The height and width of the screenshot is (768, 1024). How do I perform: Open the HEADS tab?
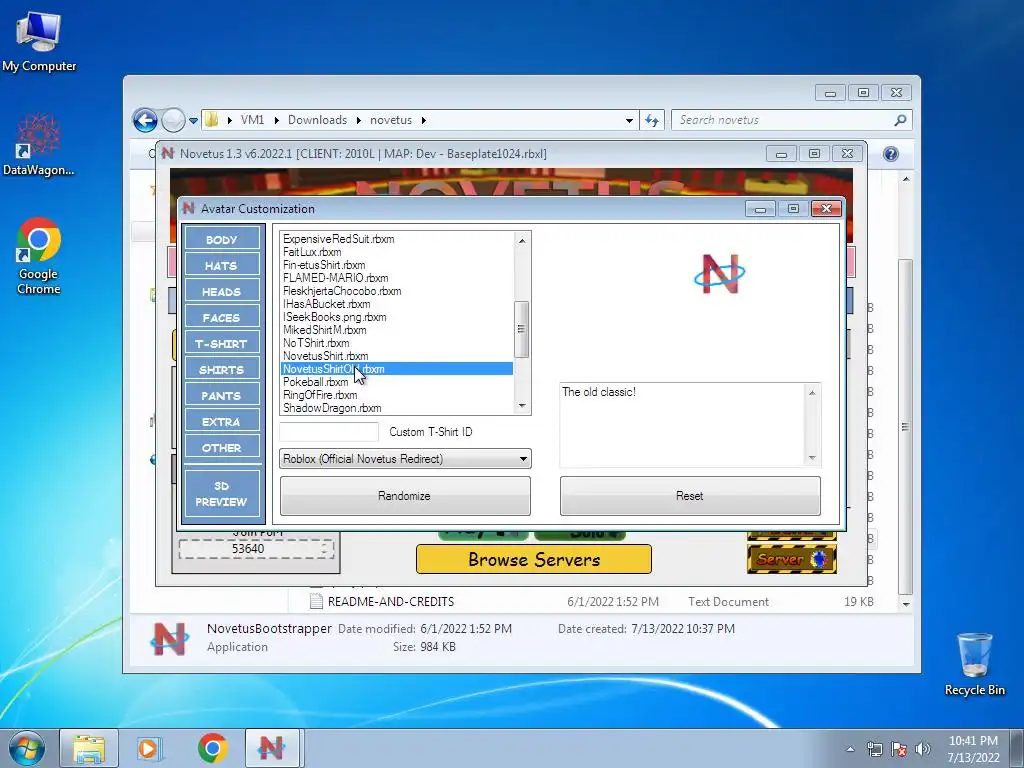(222, 291)
